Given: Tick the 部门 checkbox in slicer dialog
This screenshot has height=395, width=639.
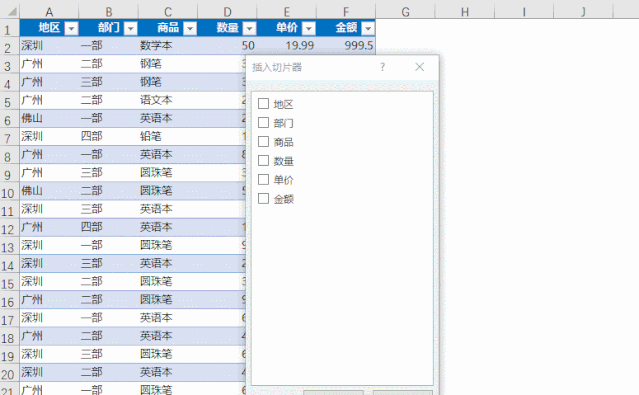Looking at the screenshot, I should (x=263, y=122).
